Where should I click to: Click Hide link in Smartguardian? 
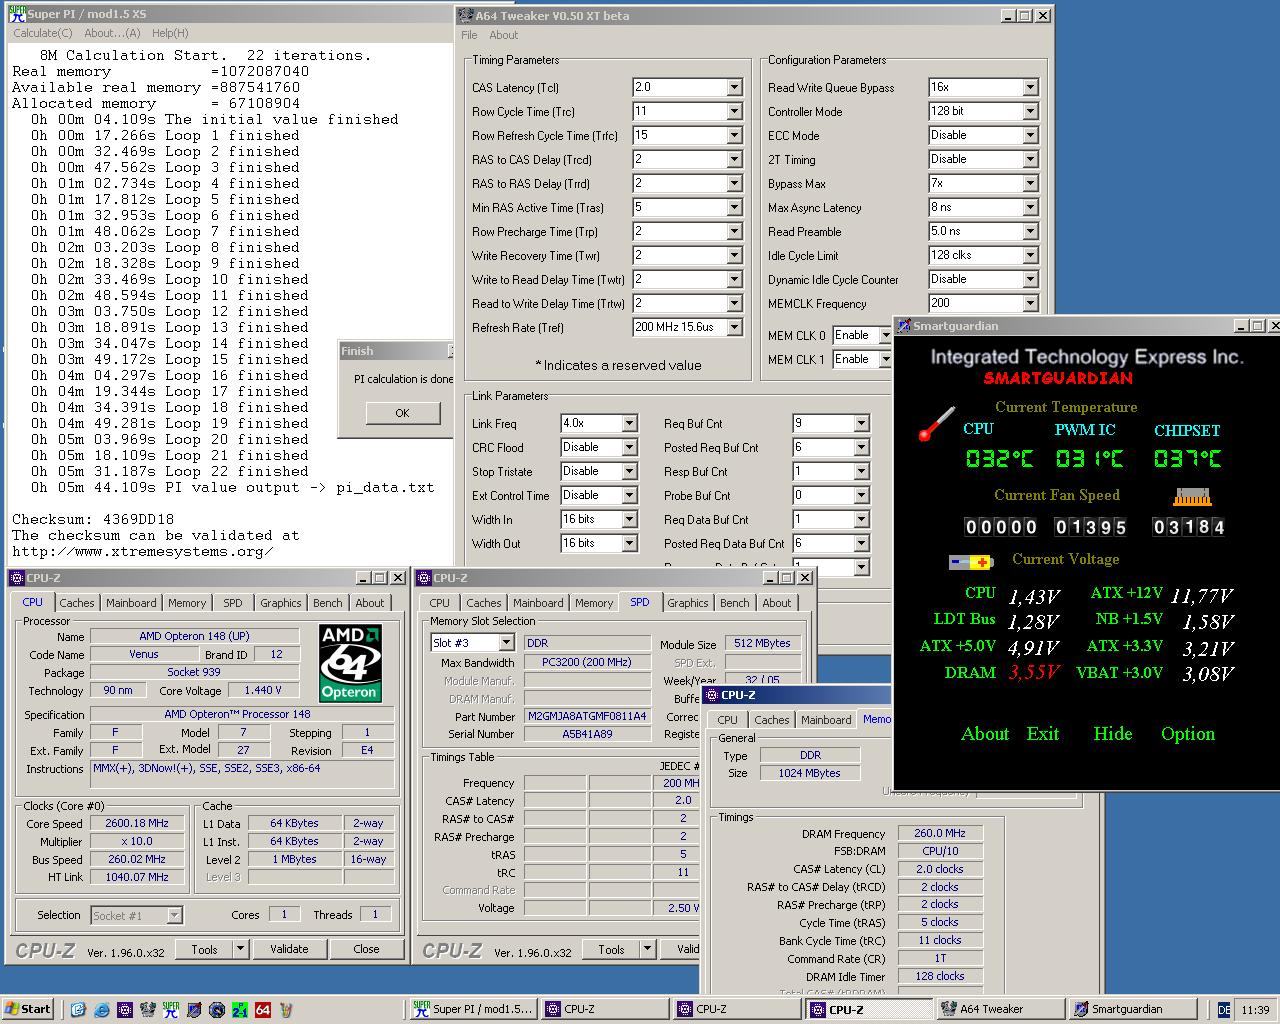point(1112,734)
